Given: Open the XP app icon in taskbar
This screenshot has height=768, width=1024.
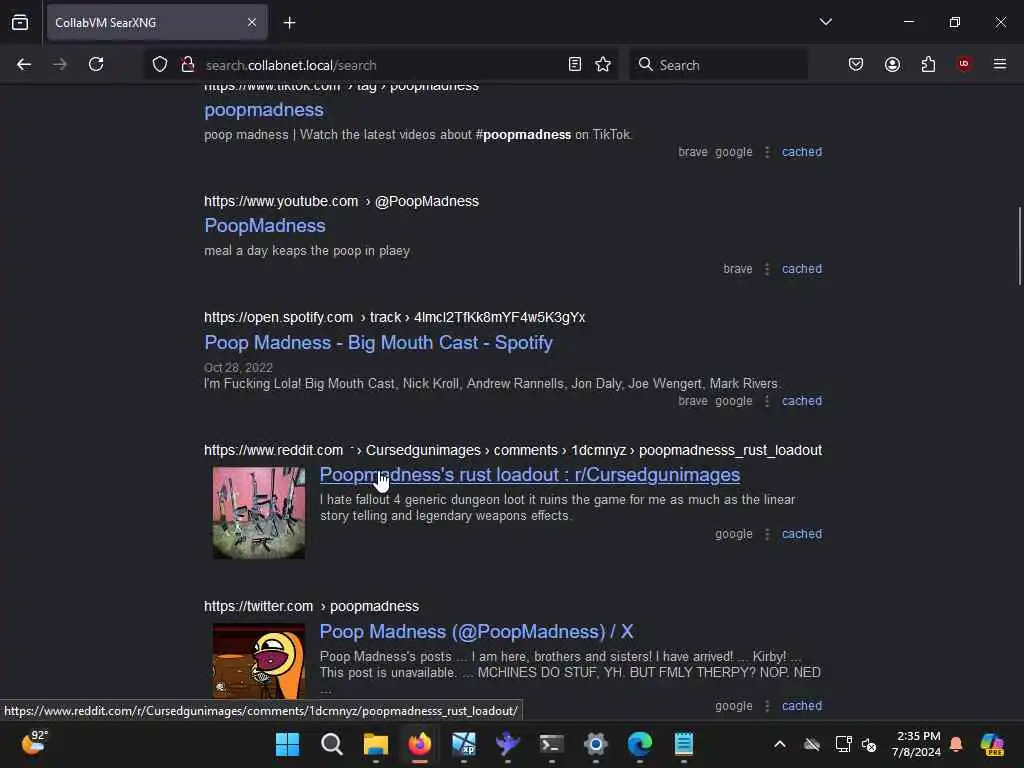Looking at the screenshot, I should click(464, 744).
